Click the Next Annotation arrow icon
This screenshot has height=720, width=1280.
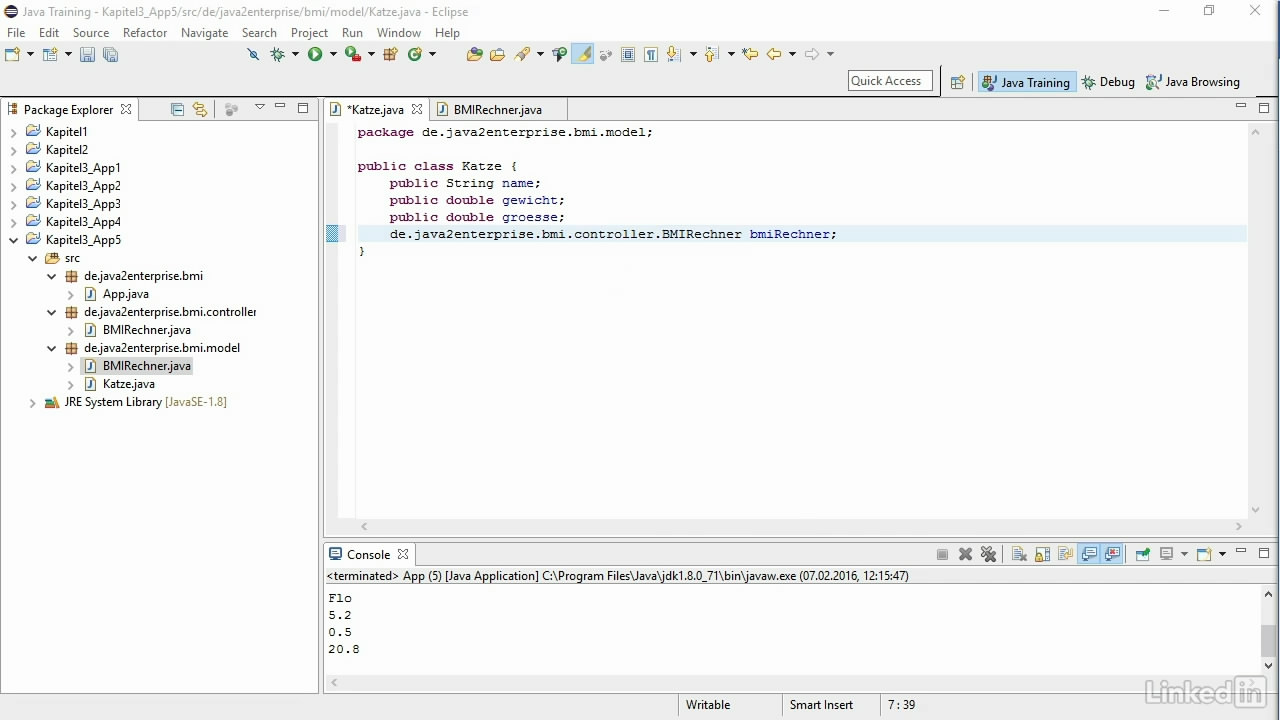[x=673, y=54]
